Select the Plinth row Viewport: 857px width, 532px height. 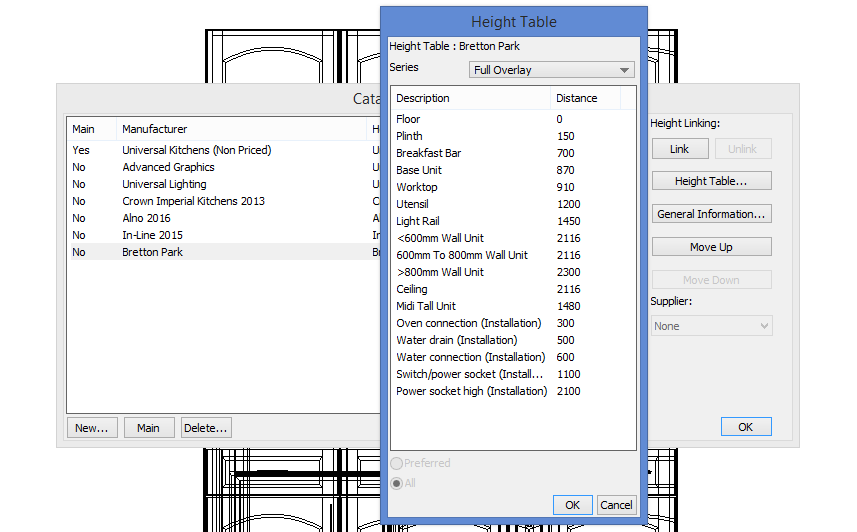click(x=513, y=136)
